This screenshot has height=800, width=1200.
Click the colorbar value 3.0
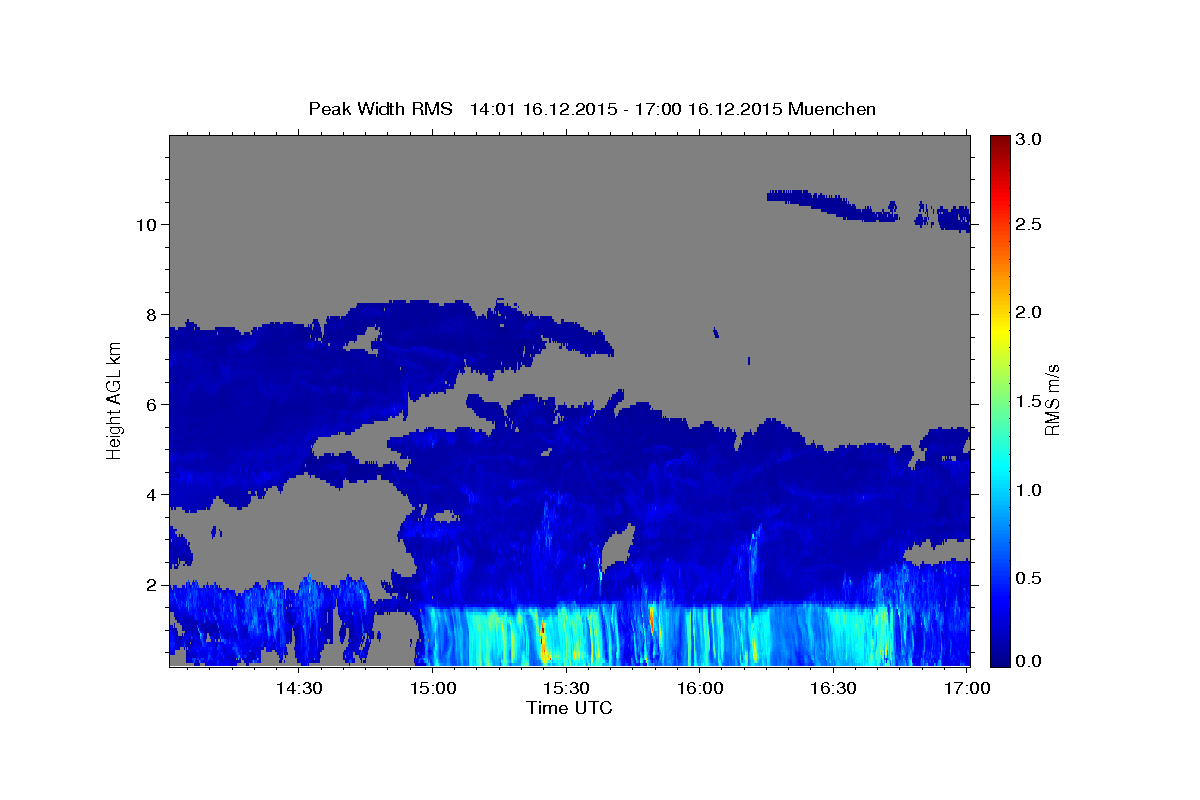[x=1028, y=140]
